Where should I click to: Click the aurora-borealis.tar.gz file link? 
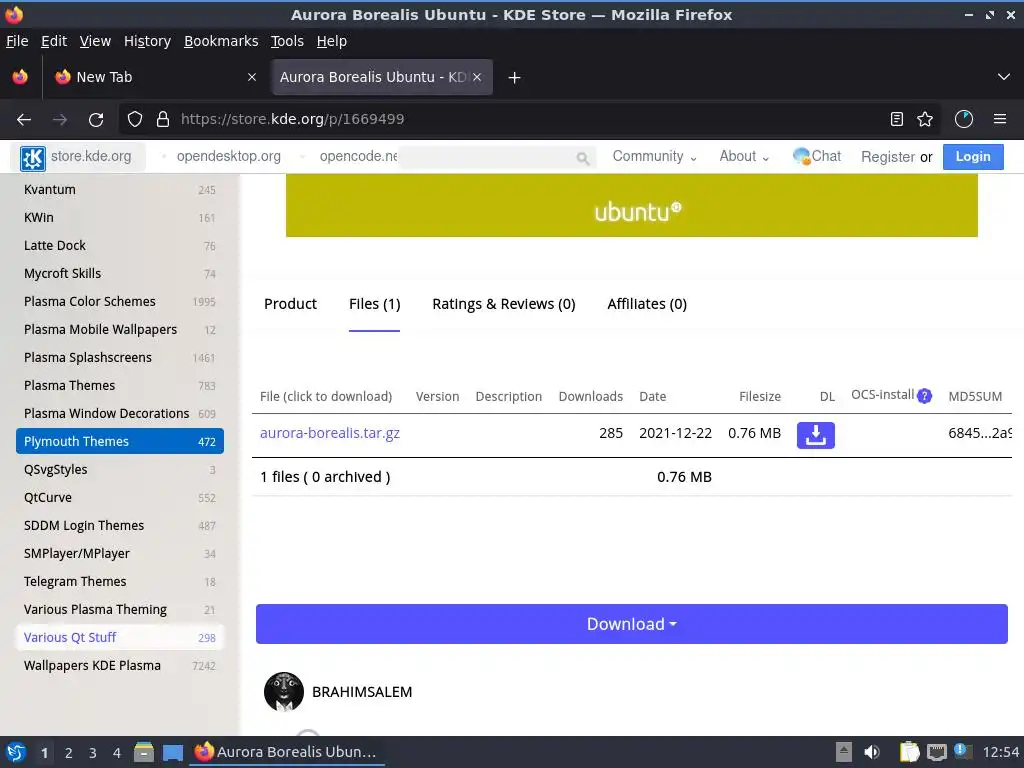point(330,433)
